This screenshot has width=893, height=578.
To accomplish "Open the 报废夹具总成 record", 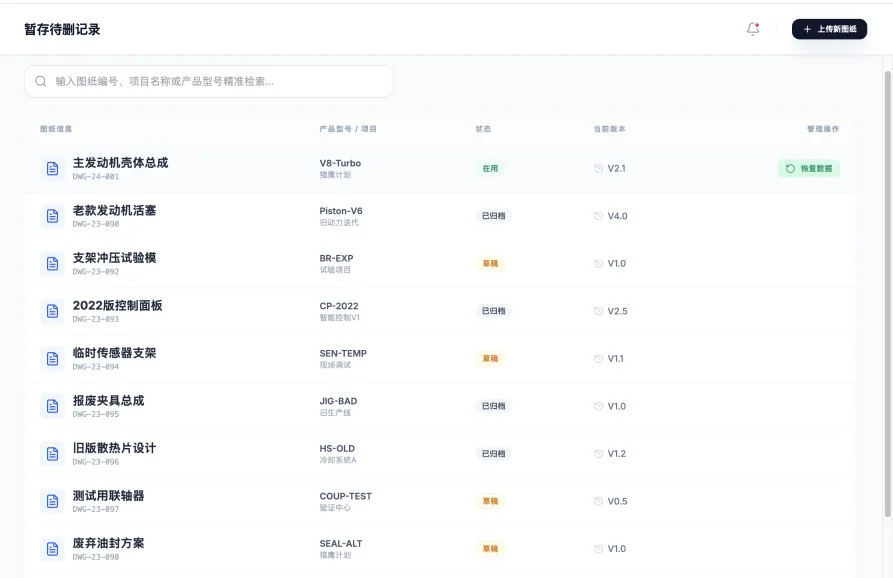I will click(x=108, y=400).
